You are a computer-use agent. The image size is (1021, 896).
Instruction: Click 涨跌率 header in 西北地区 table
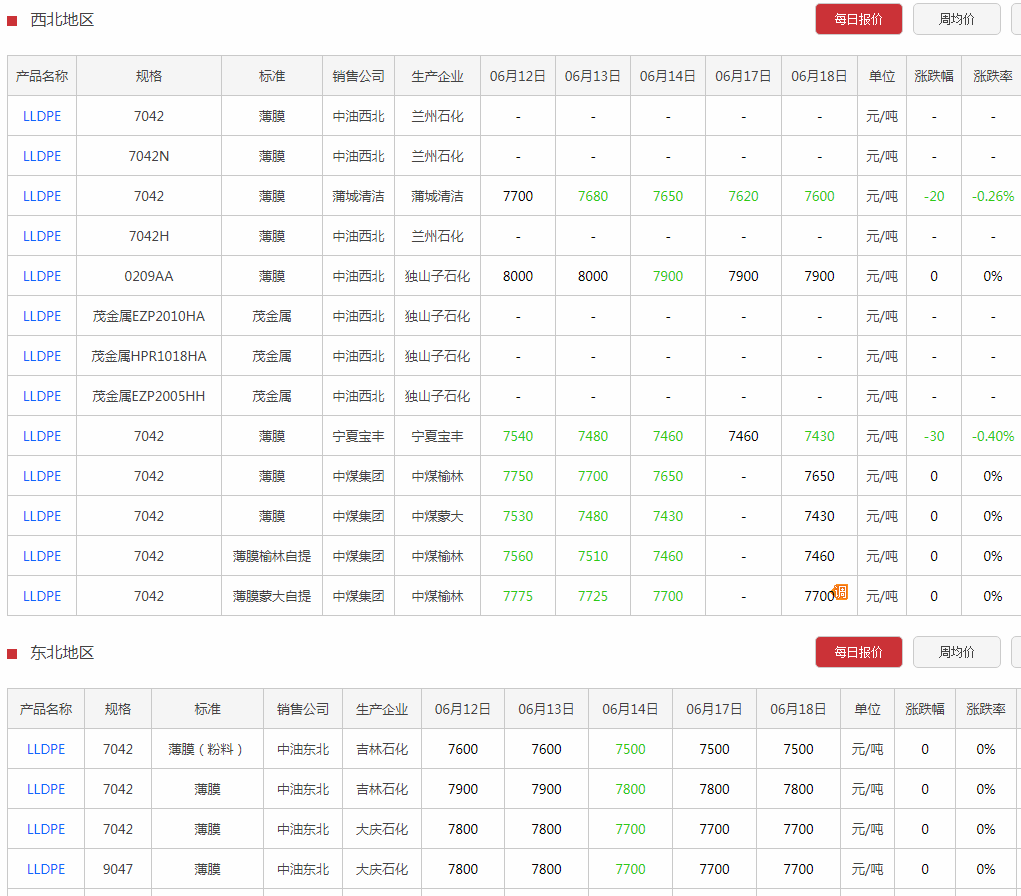[992, 76]
